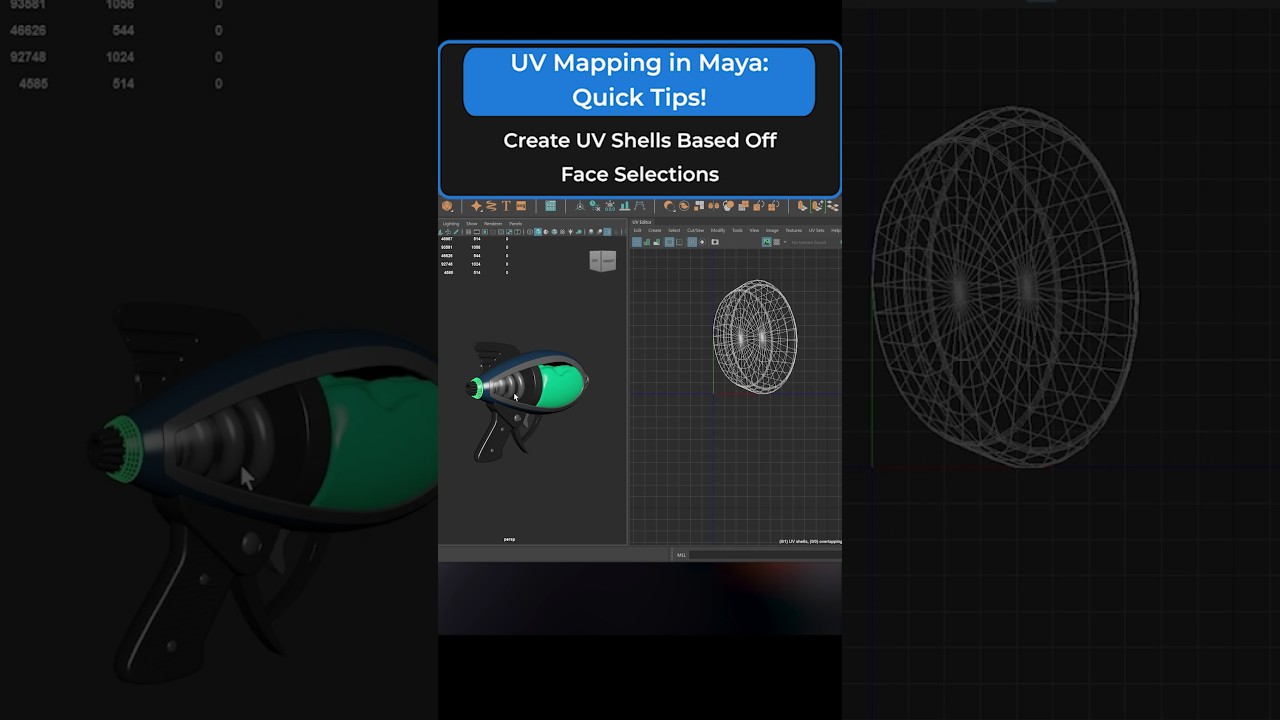Image resolution: width=1280 pixels, height=720 pixels.
Task: Toggle UV Editor wireframe display icon
Action: click(x=637, y=242)
